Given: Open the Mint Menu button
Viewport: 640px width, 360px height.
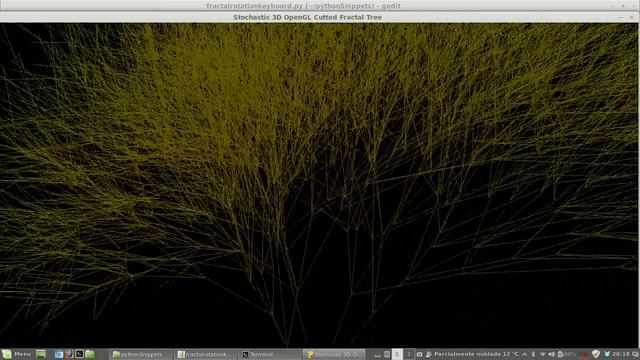Looking at the screenshot, I should pos(16,354).
